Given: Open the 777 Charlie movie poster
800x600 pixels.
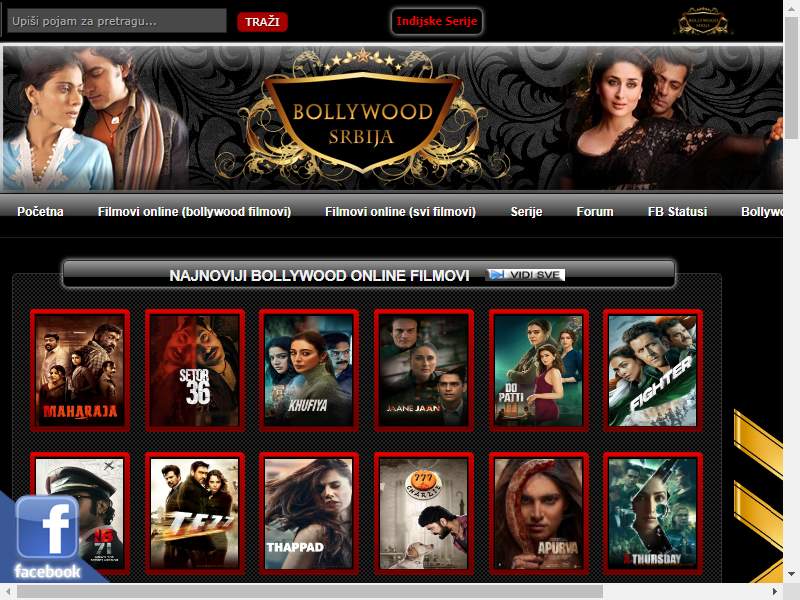Looking at the screenshot, I should tap(423, 513).
